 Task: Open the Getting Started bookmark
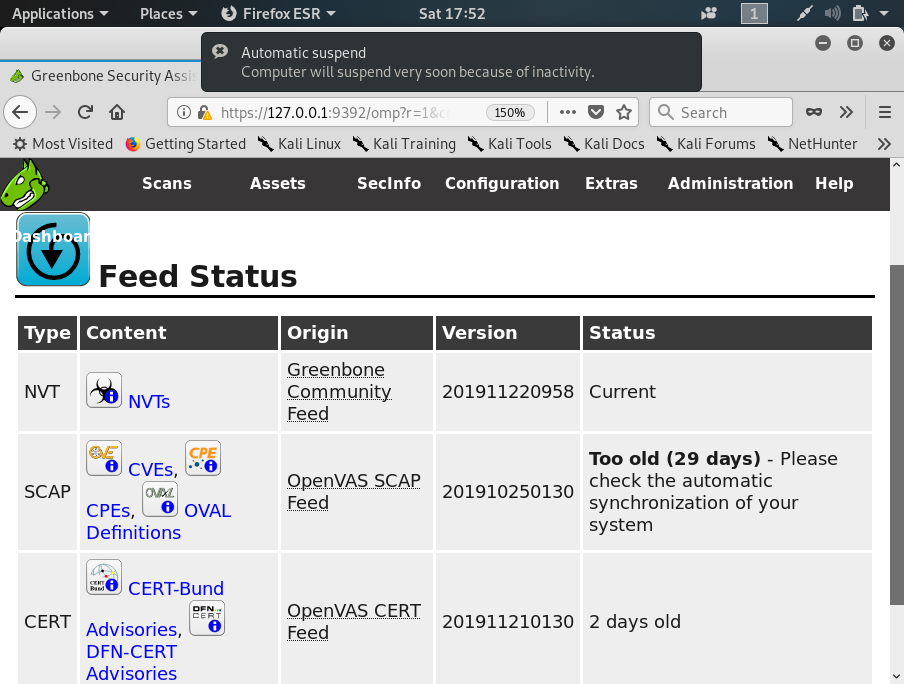coord(186,144)
